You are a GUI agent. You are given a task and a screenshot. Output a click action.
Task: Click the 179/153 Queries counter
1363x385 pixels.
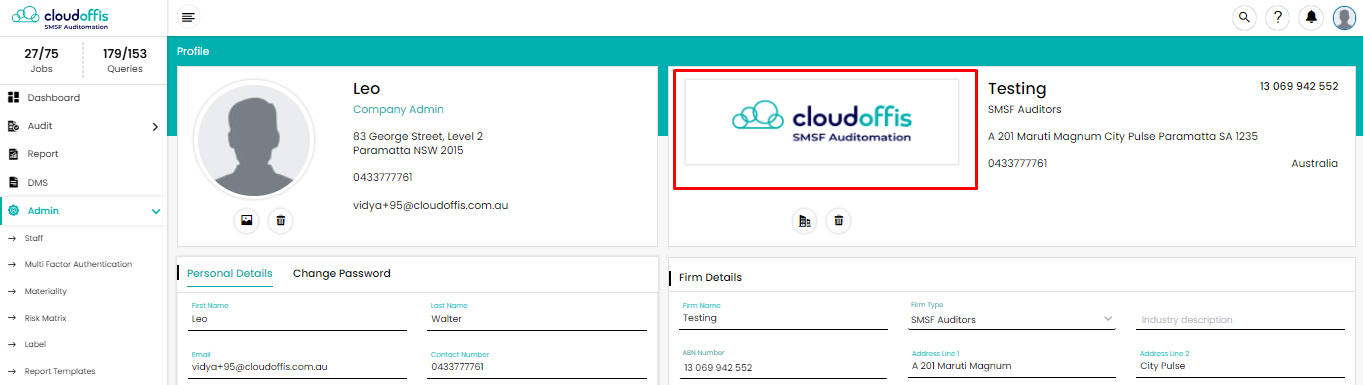[125, 60]
